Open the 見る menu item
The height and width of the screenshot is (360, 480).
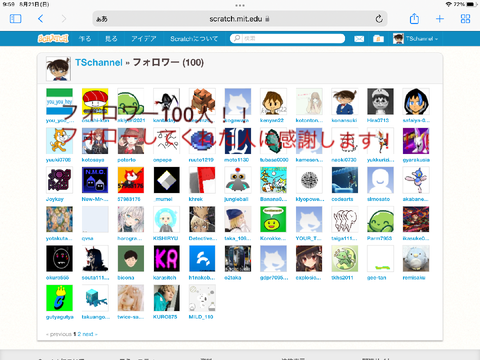click(x=111, y=39)
